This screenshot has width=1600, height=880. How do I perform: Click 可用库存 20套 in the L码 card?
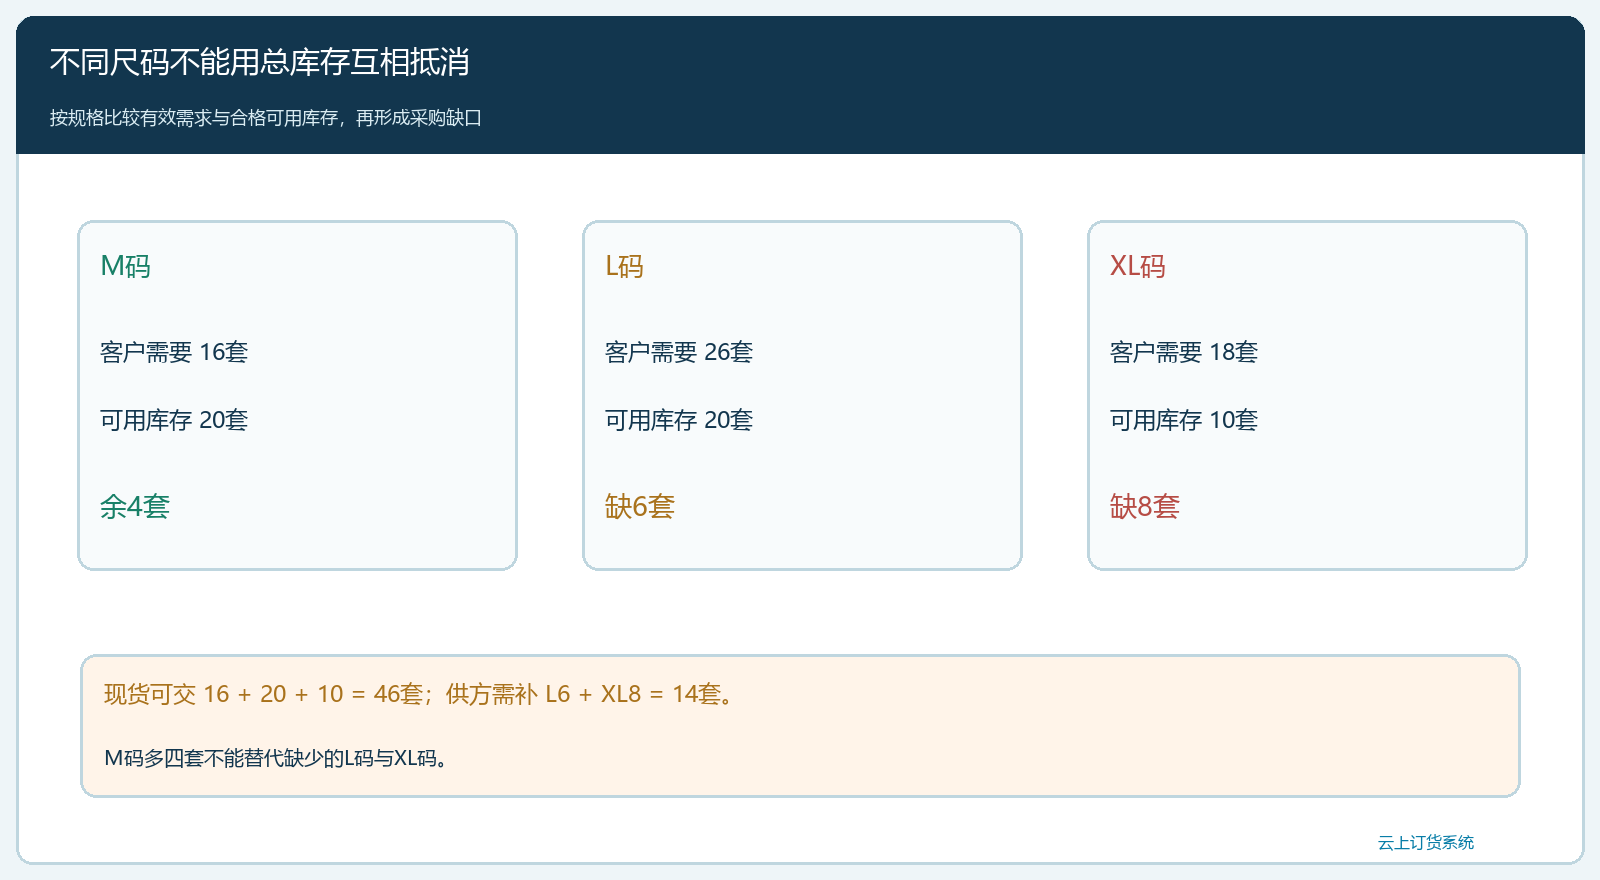pyautogui.click(x=679, y=420)
